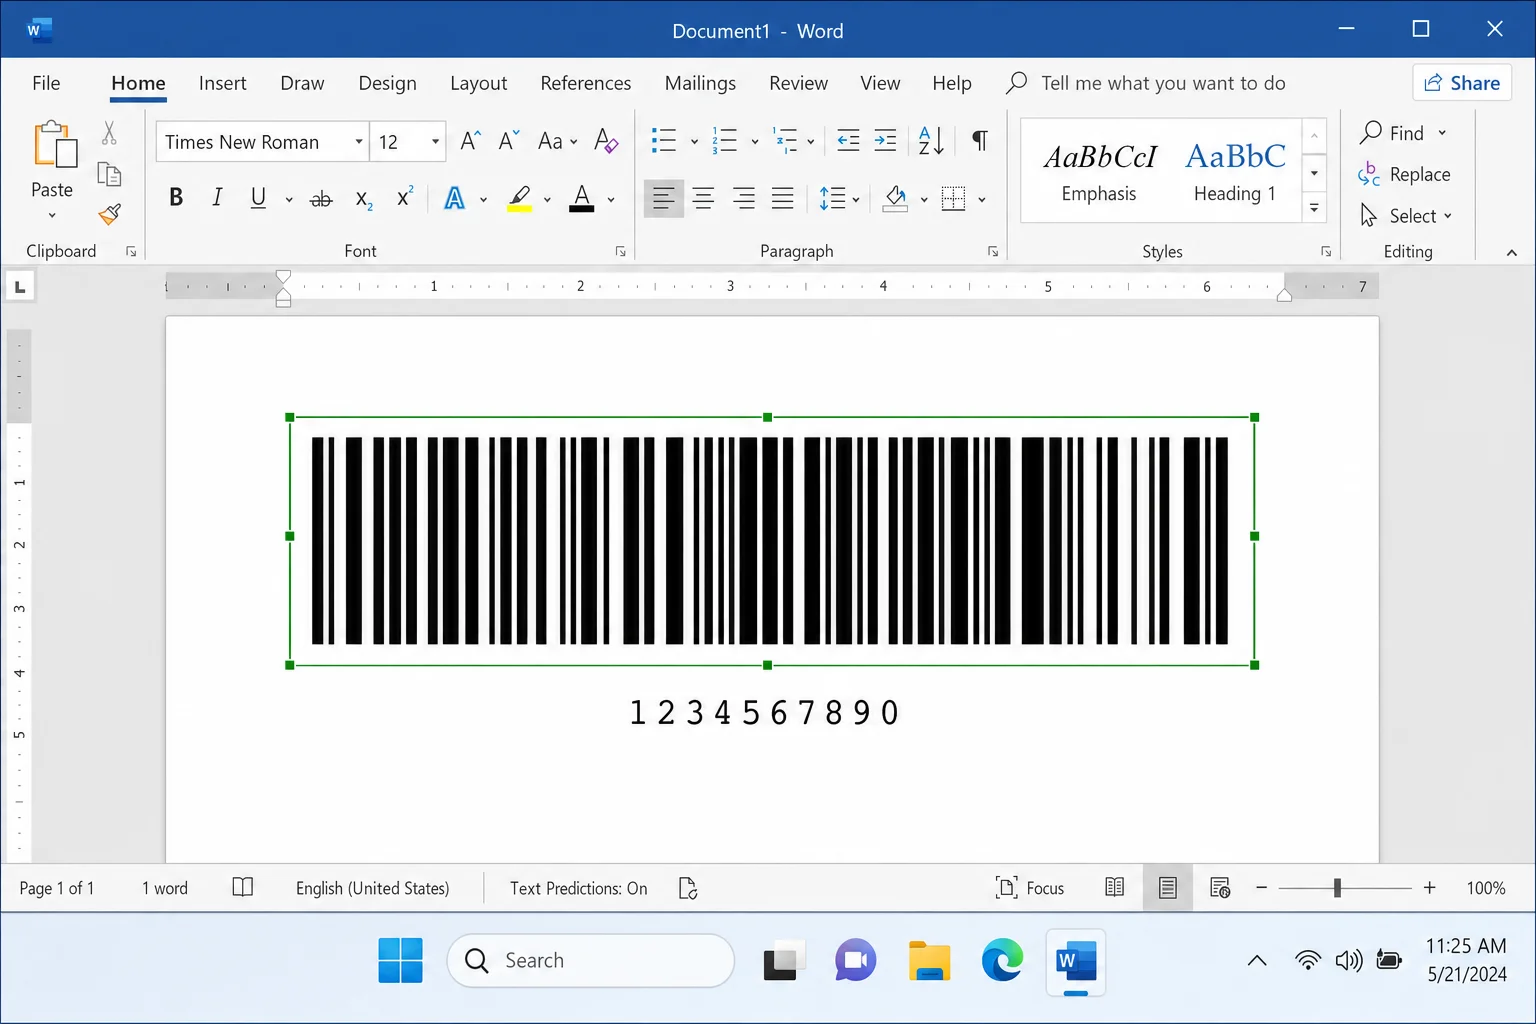Switch to the Insert tab
The width and height of the screenshot is (1536, 1024).
[x=222, y=83]
